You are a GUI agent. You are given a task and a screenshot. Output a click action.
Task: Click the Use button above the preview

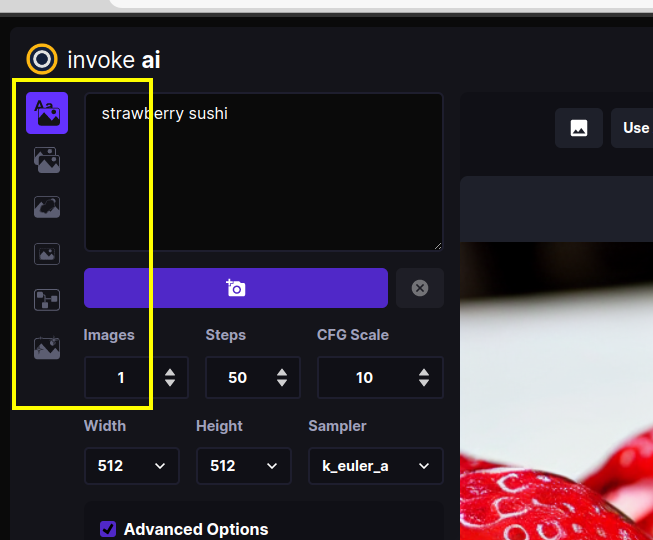[634, 128]
